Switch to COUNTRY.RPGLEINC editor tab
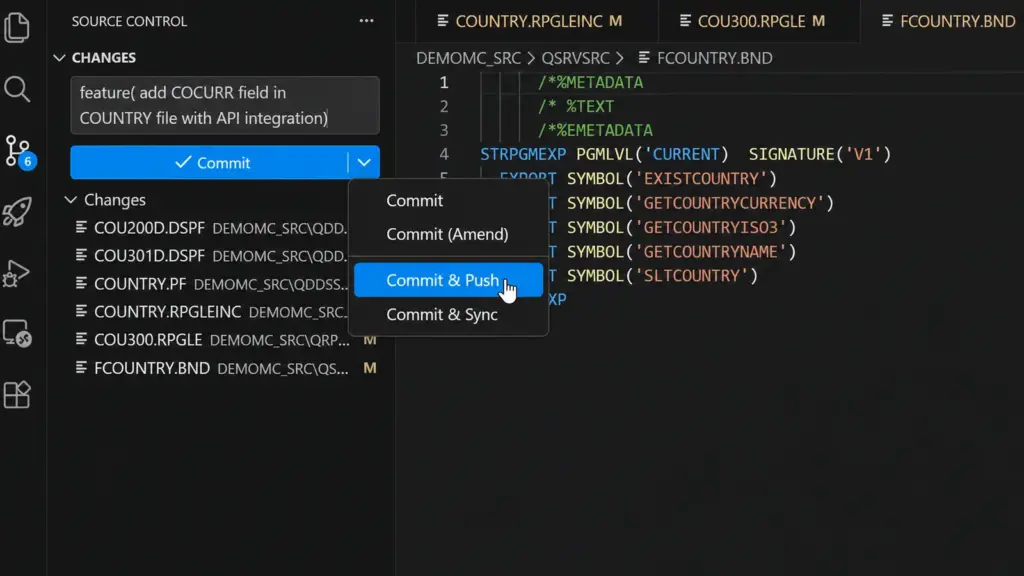Image resolution: width=1024 pixels, height=576 pixels. (537, 21)
